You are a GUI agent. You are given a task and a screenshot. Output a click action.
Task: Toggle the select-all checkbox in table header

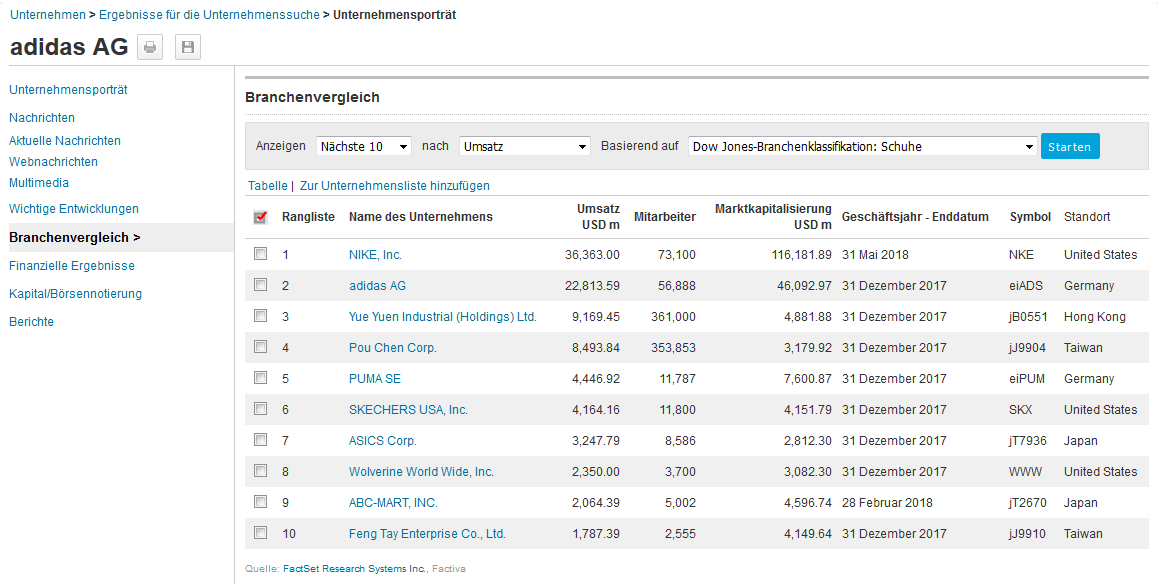click(x=260, y=217)
